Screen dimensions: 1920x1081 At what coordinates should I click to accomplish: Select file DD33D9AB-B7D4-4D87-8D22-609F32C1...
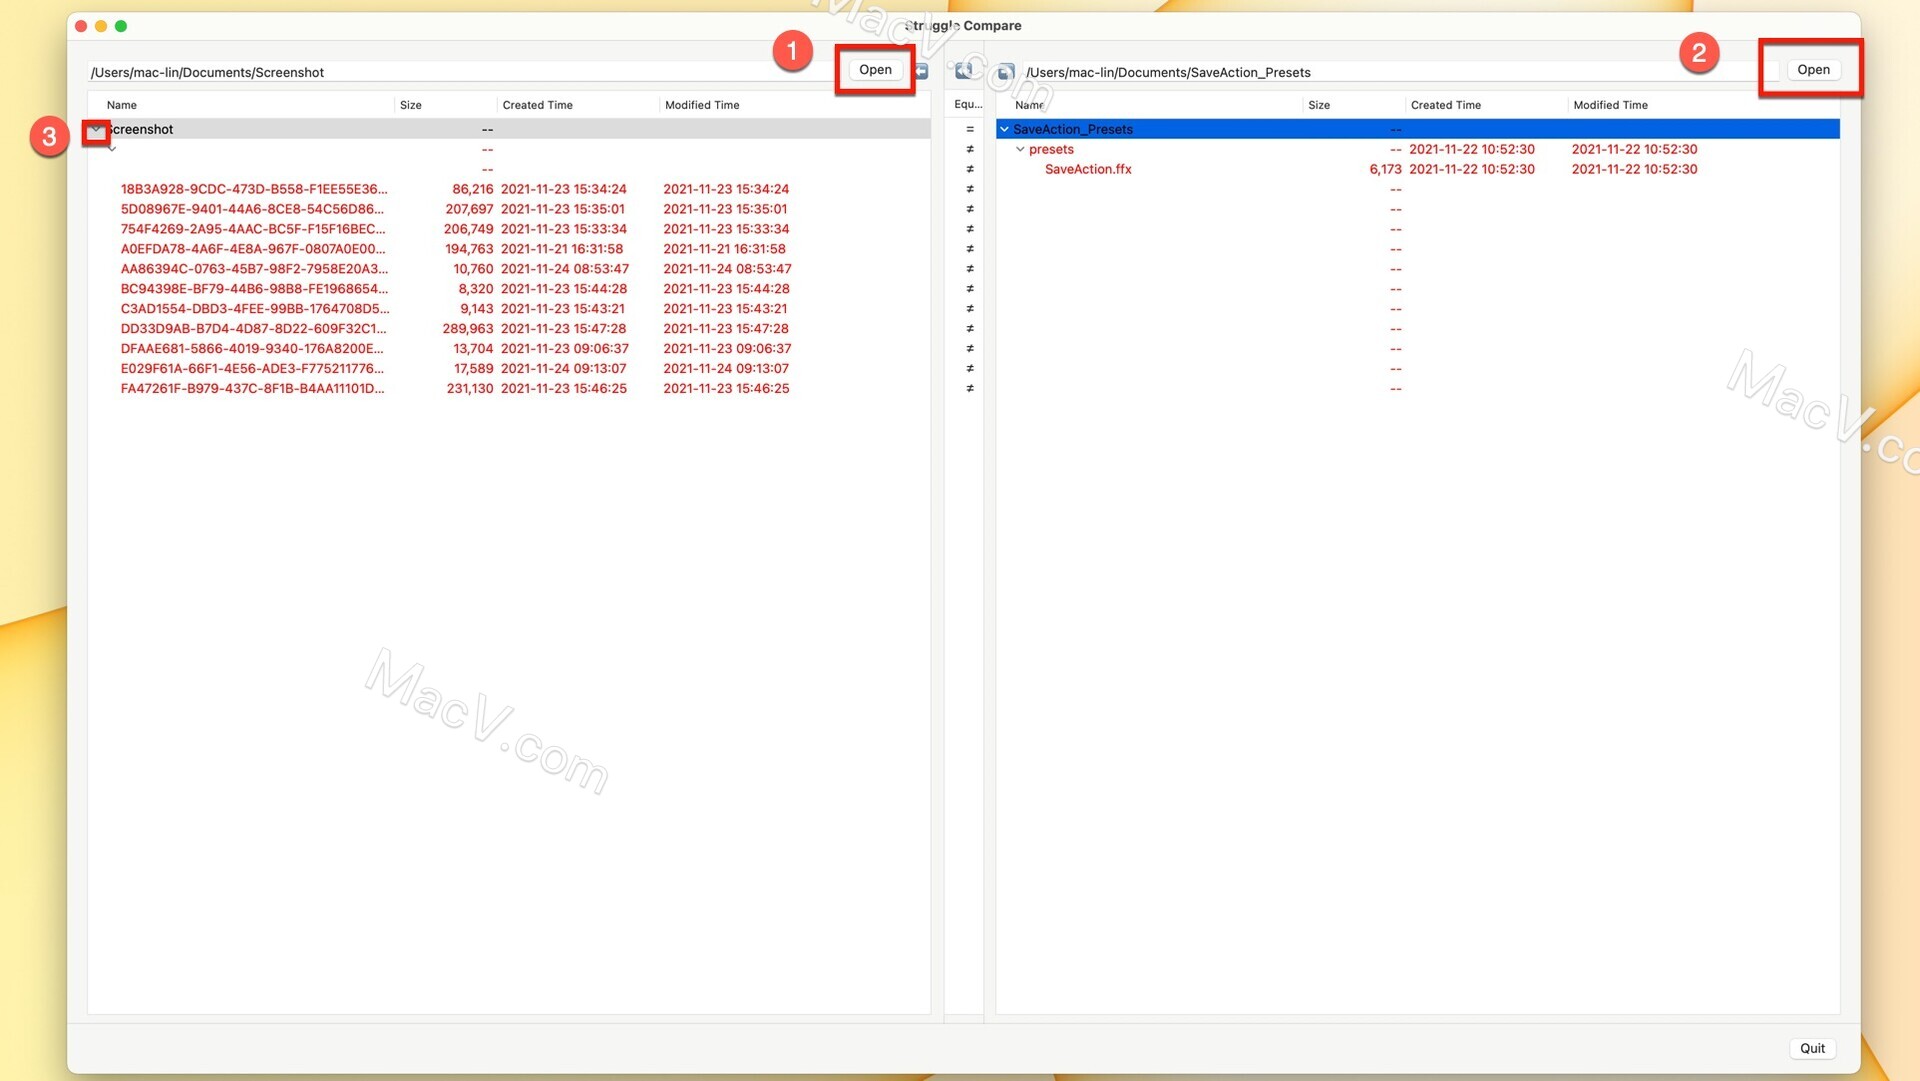pyautogui.click(x=253, y=329)
